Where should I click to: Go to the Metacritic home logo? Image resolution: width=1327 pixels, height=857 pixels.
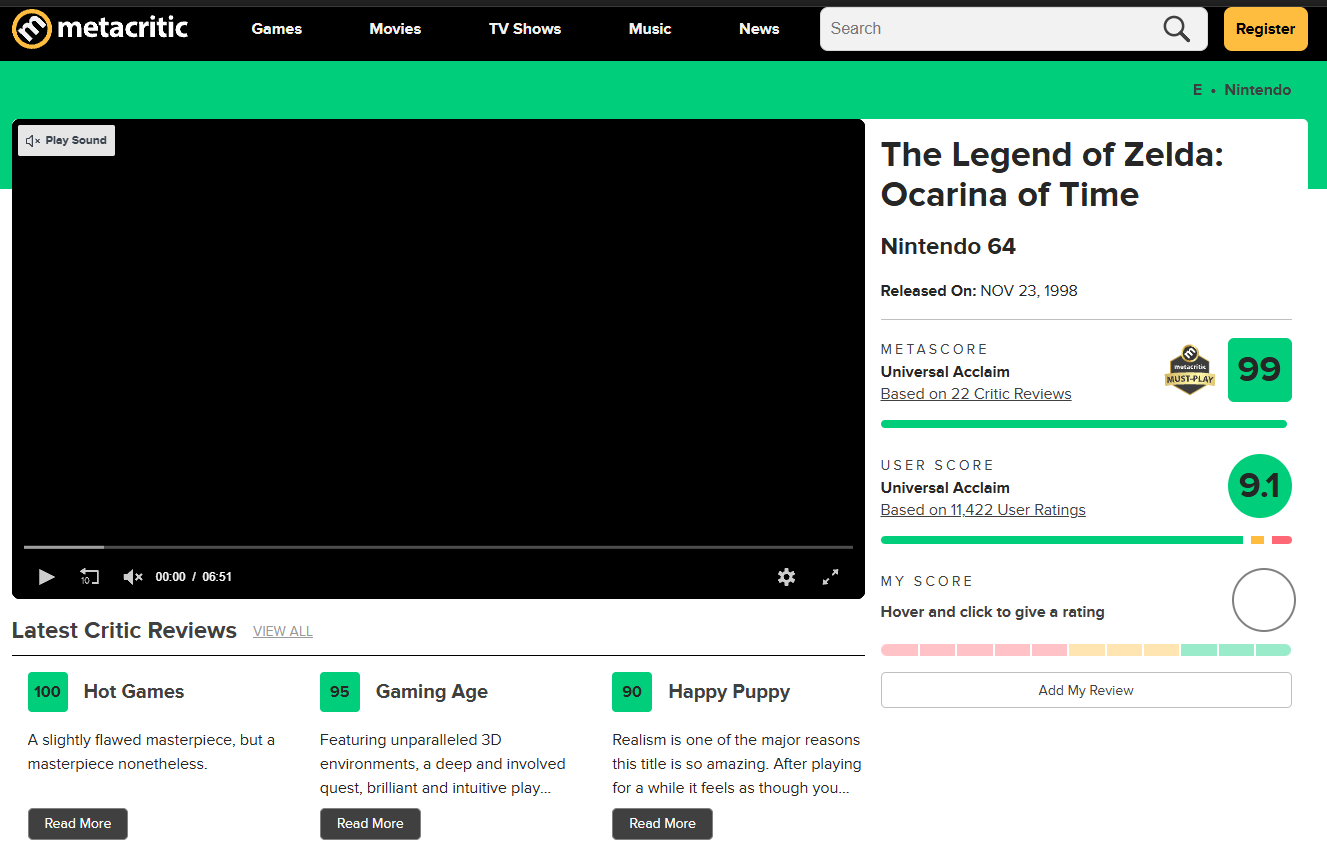tap(100, 28)
